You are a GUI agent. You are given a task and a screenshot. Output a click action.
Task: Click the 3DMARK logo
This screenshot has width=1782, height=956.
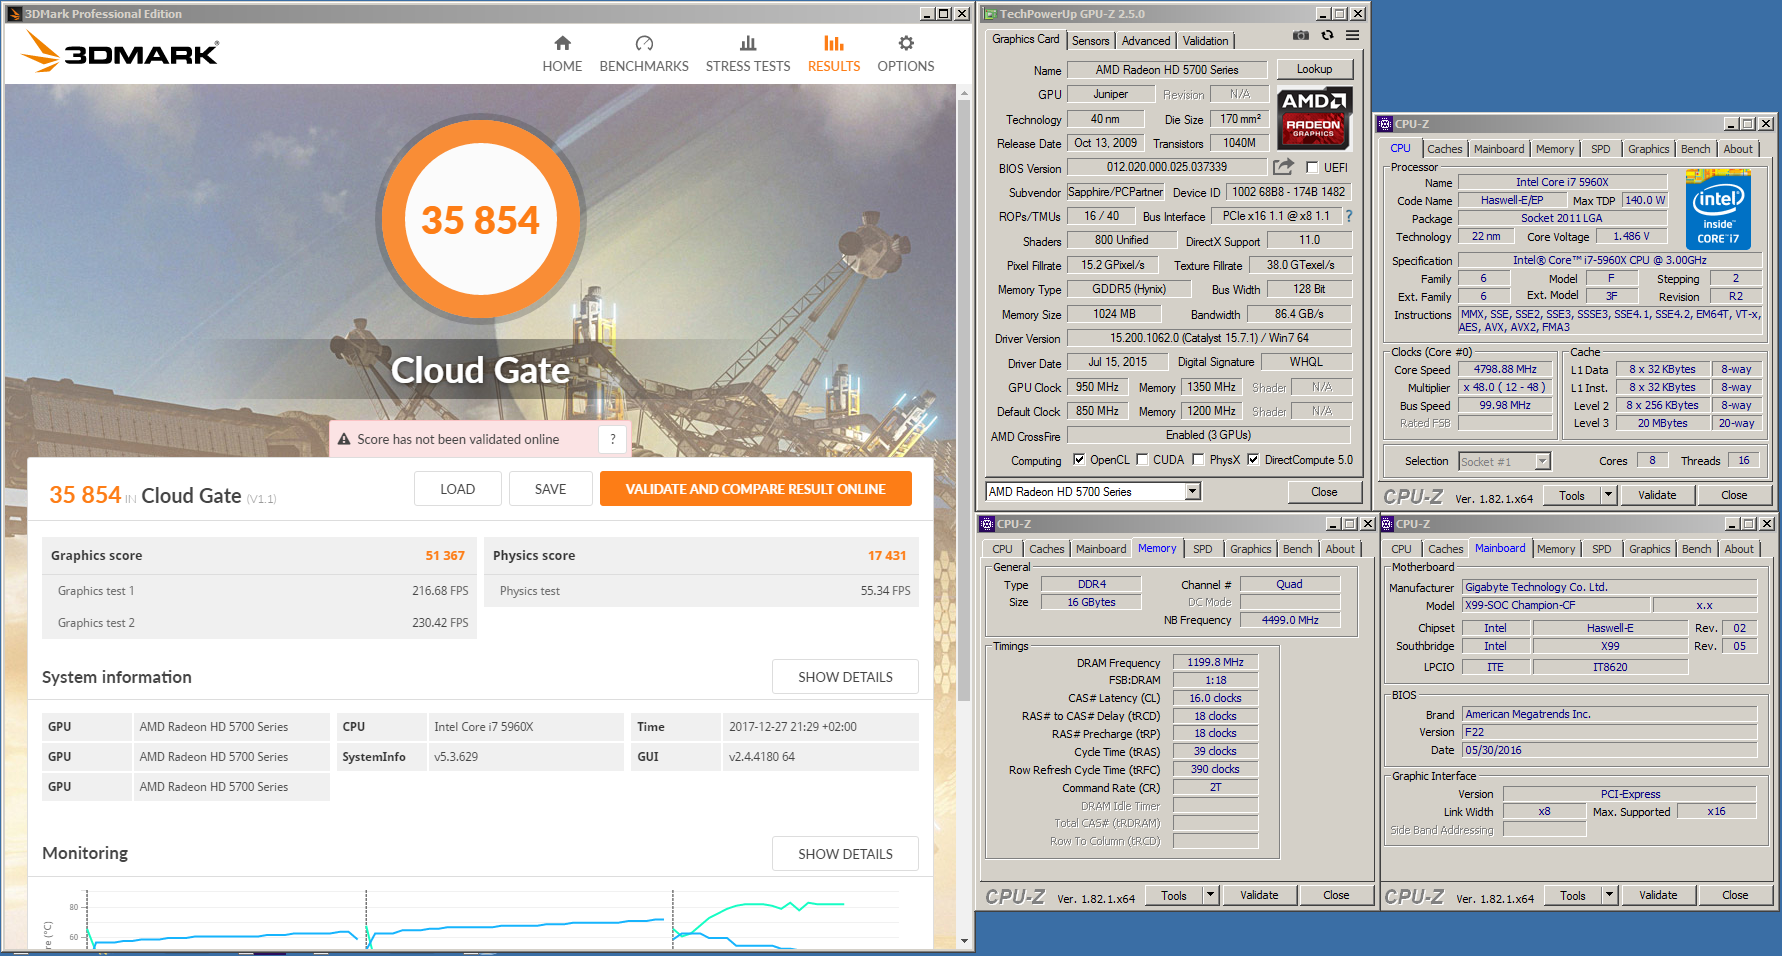click(x=121, y=52)
